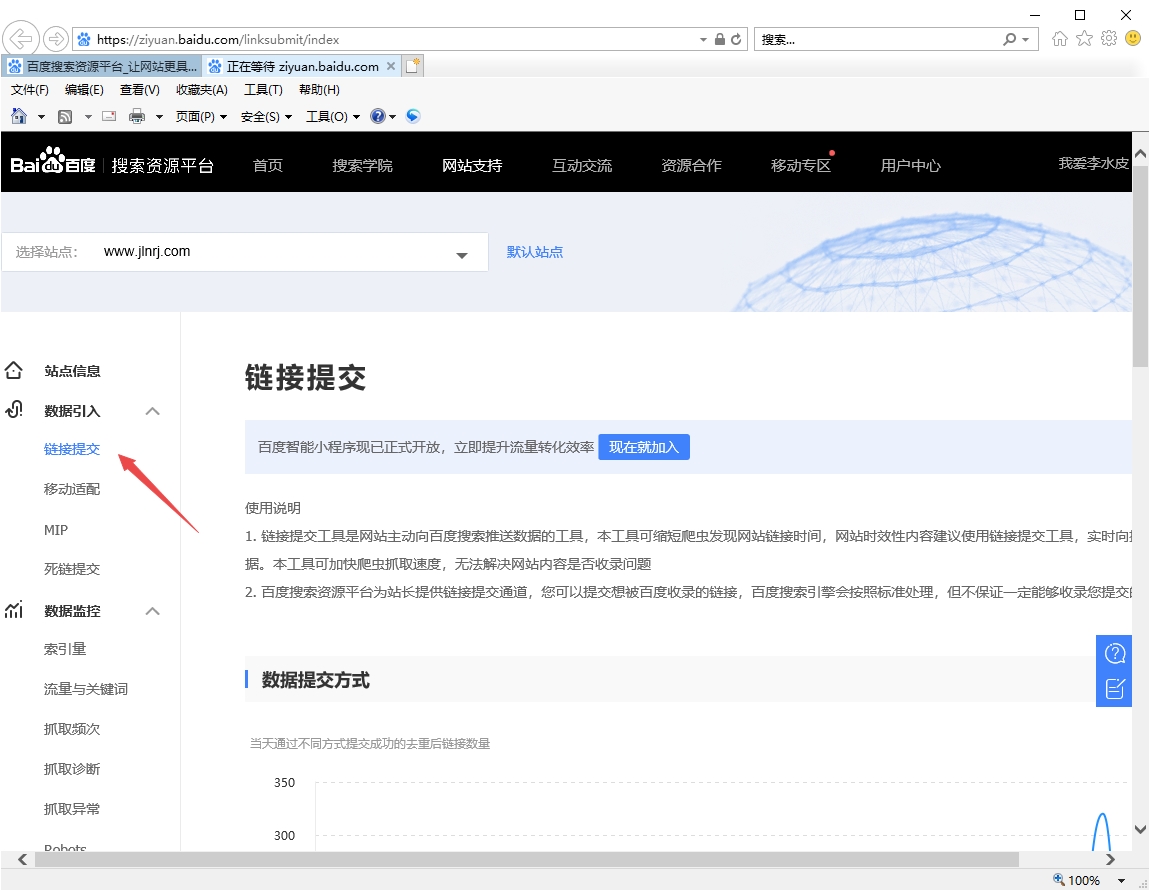This screenshot has width=1150, height=891.
Task: Collapse the 数据引入 sidebar section
Action: pyautogui.click(x=152, y=411)
